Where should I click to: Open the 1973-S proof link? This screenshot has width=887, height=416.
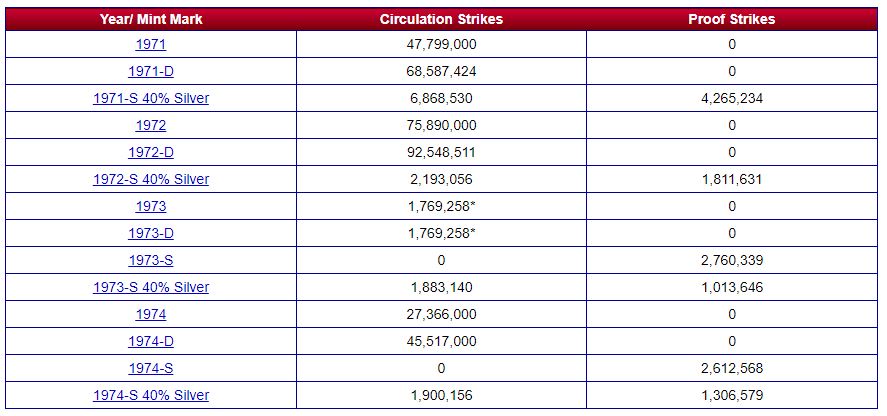(151, 260)
